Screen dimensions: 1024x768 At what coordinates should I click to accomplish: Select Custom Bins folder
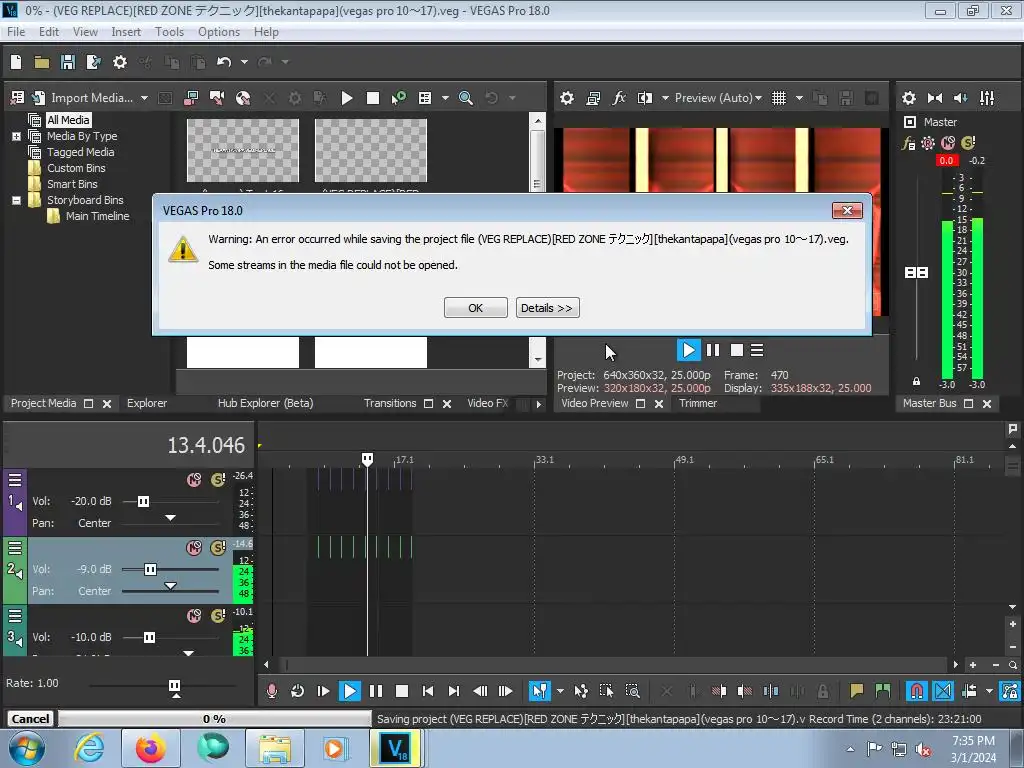pyautogui.click(x=76, y=168)
